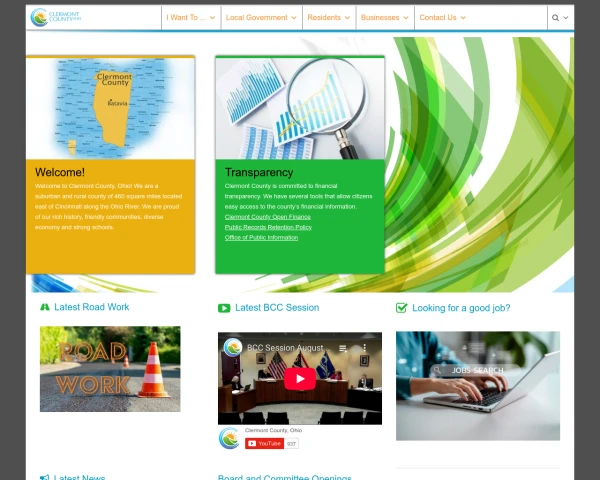Click the road icon beside Latest Road Work
The image size is (600, 480).
pos(45,307)
